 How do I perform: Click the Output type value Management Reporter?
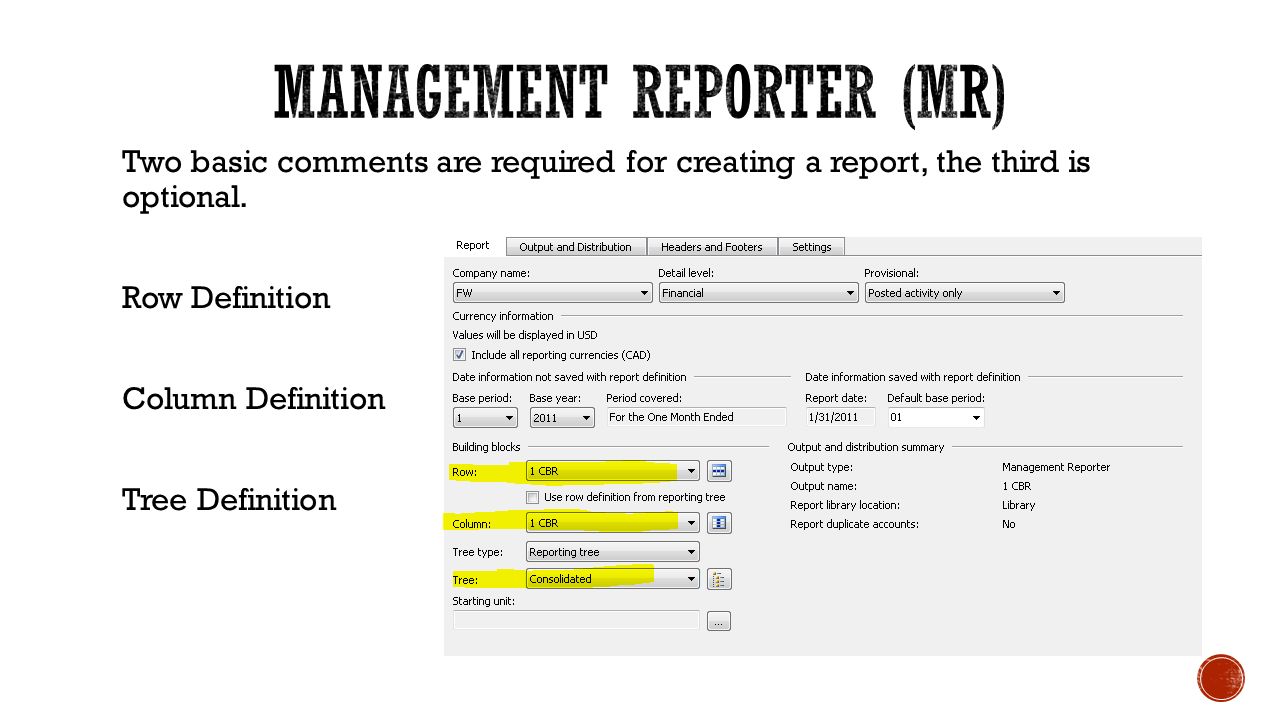pyautogui.click(x=1056, y=467)
